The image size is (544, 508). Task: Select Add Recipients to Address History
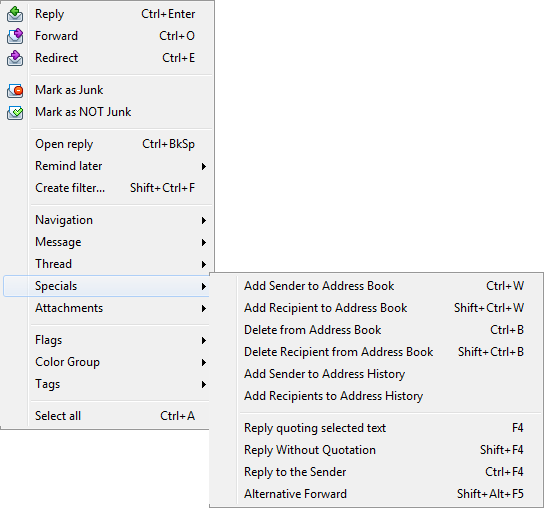[x=384, y=396]
